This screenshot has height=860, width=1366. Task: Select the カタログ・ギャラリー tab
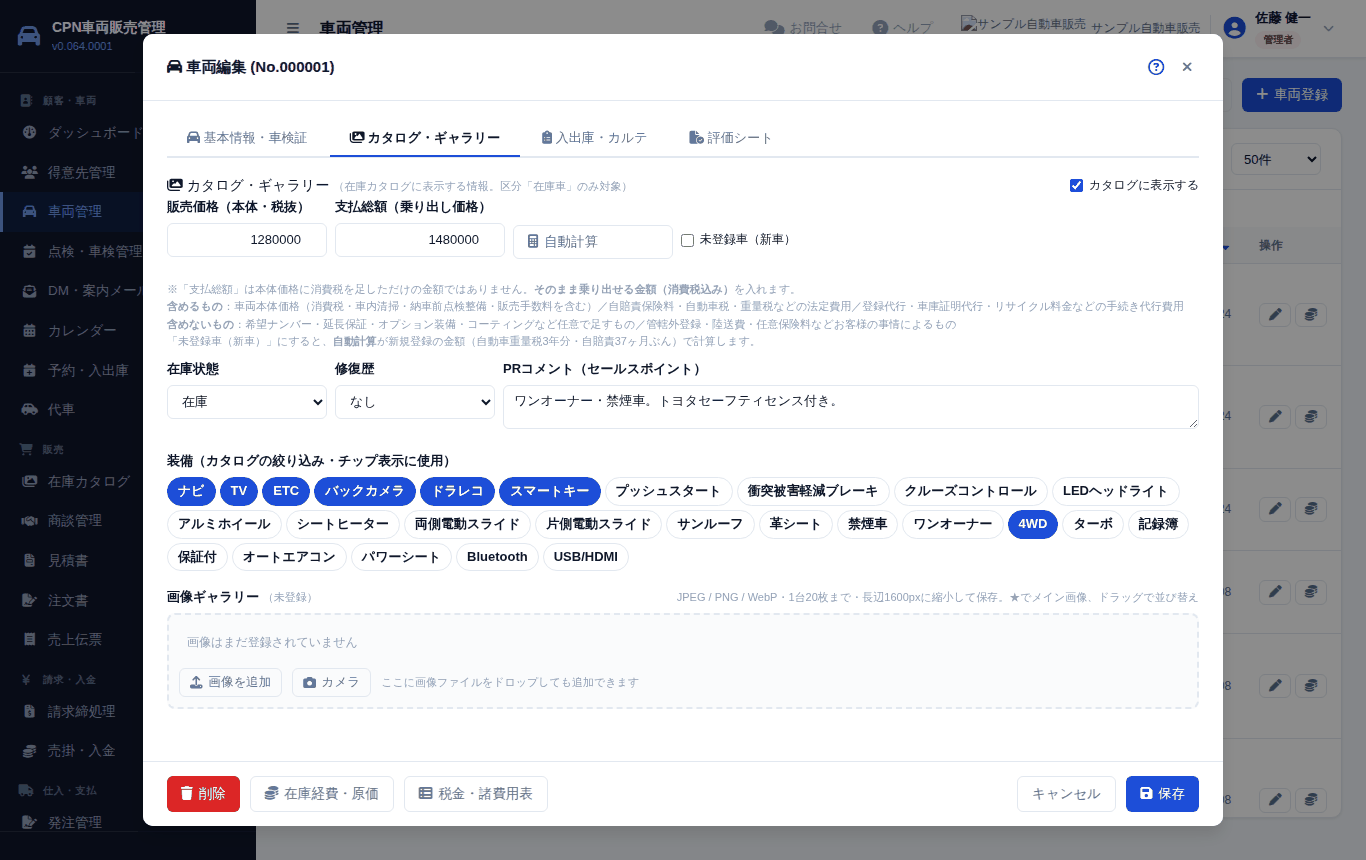(425, 138)
